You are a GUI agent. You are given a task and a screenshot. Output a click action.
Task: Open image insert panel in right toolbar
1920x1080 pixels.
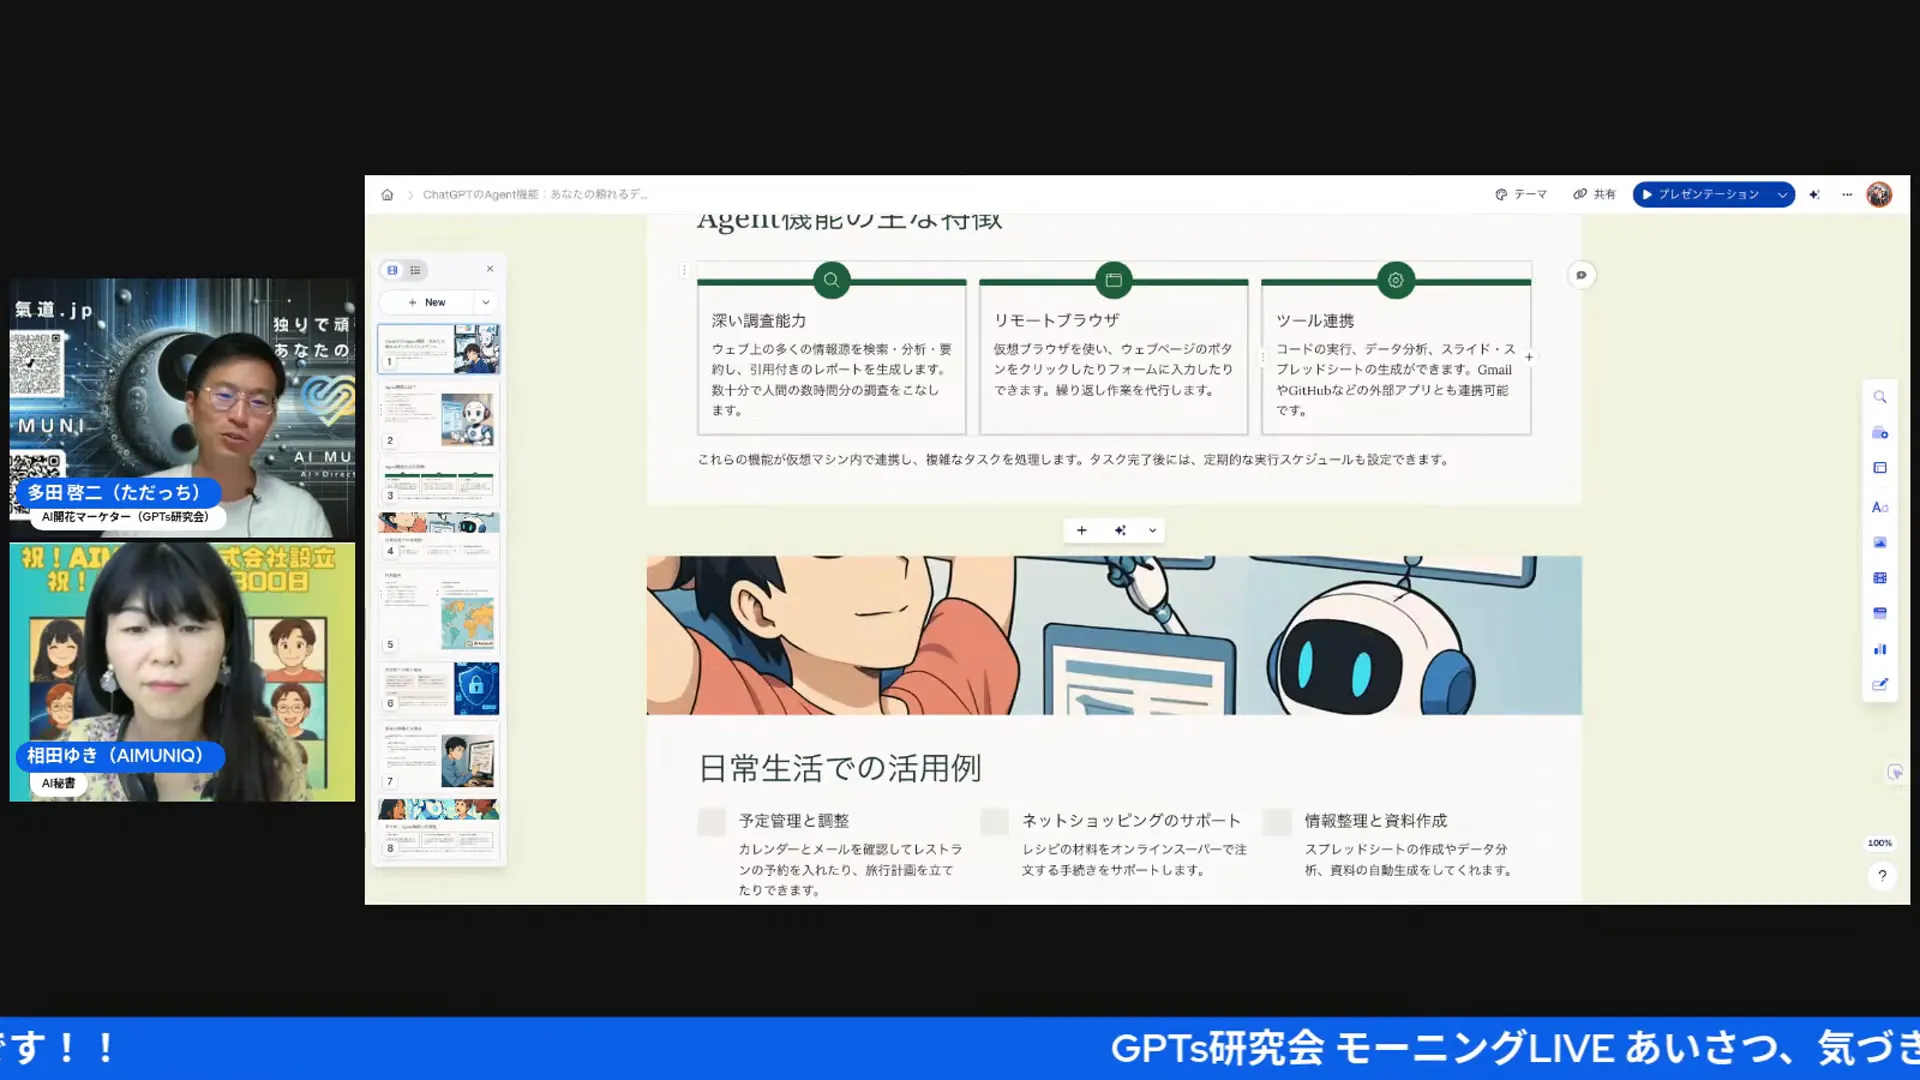point(1880,542)
